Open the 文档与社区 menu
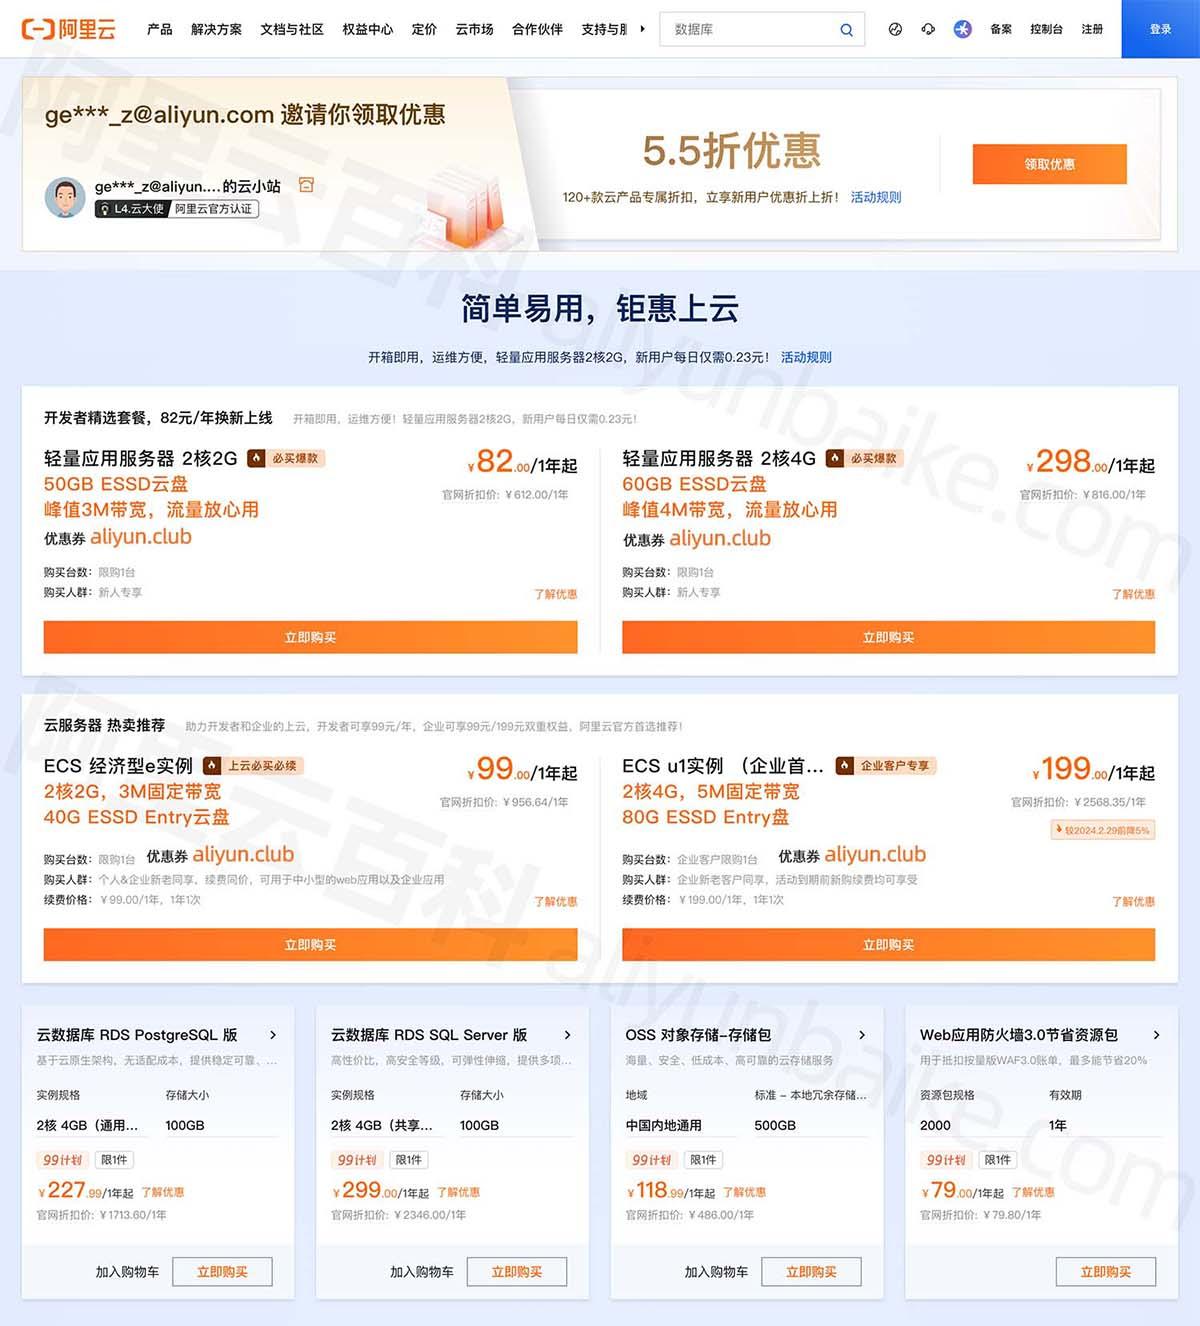1200x1326 pixels. (292, 29)
